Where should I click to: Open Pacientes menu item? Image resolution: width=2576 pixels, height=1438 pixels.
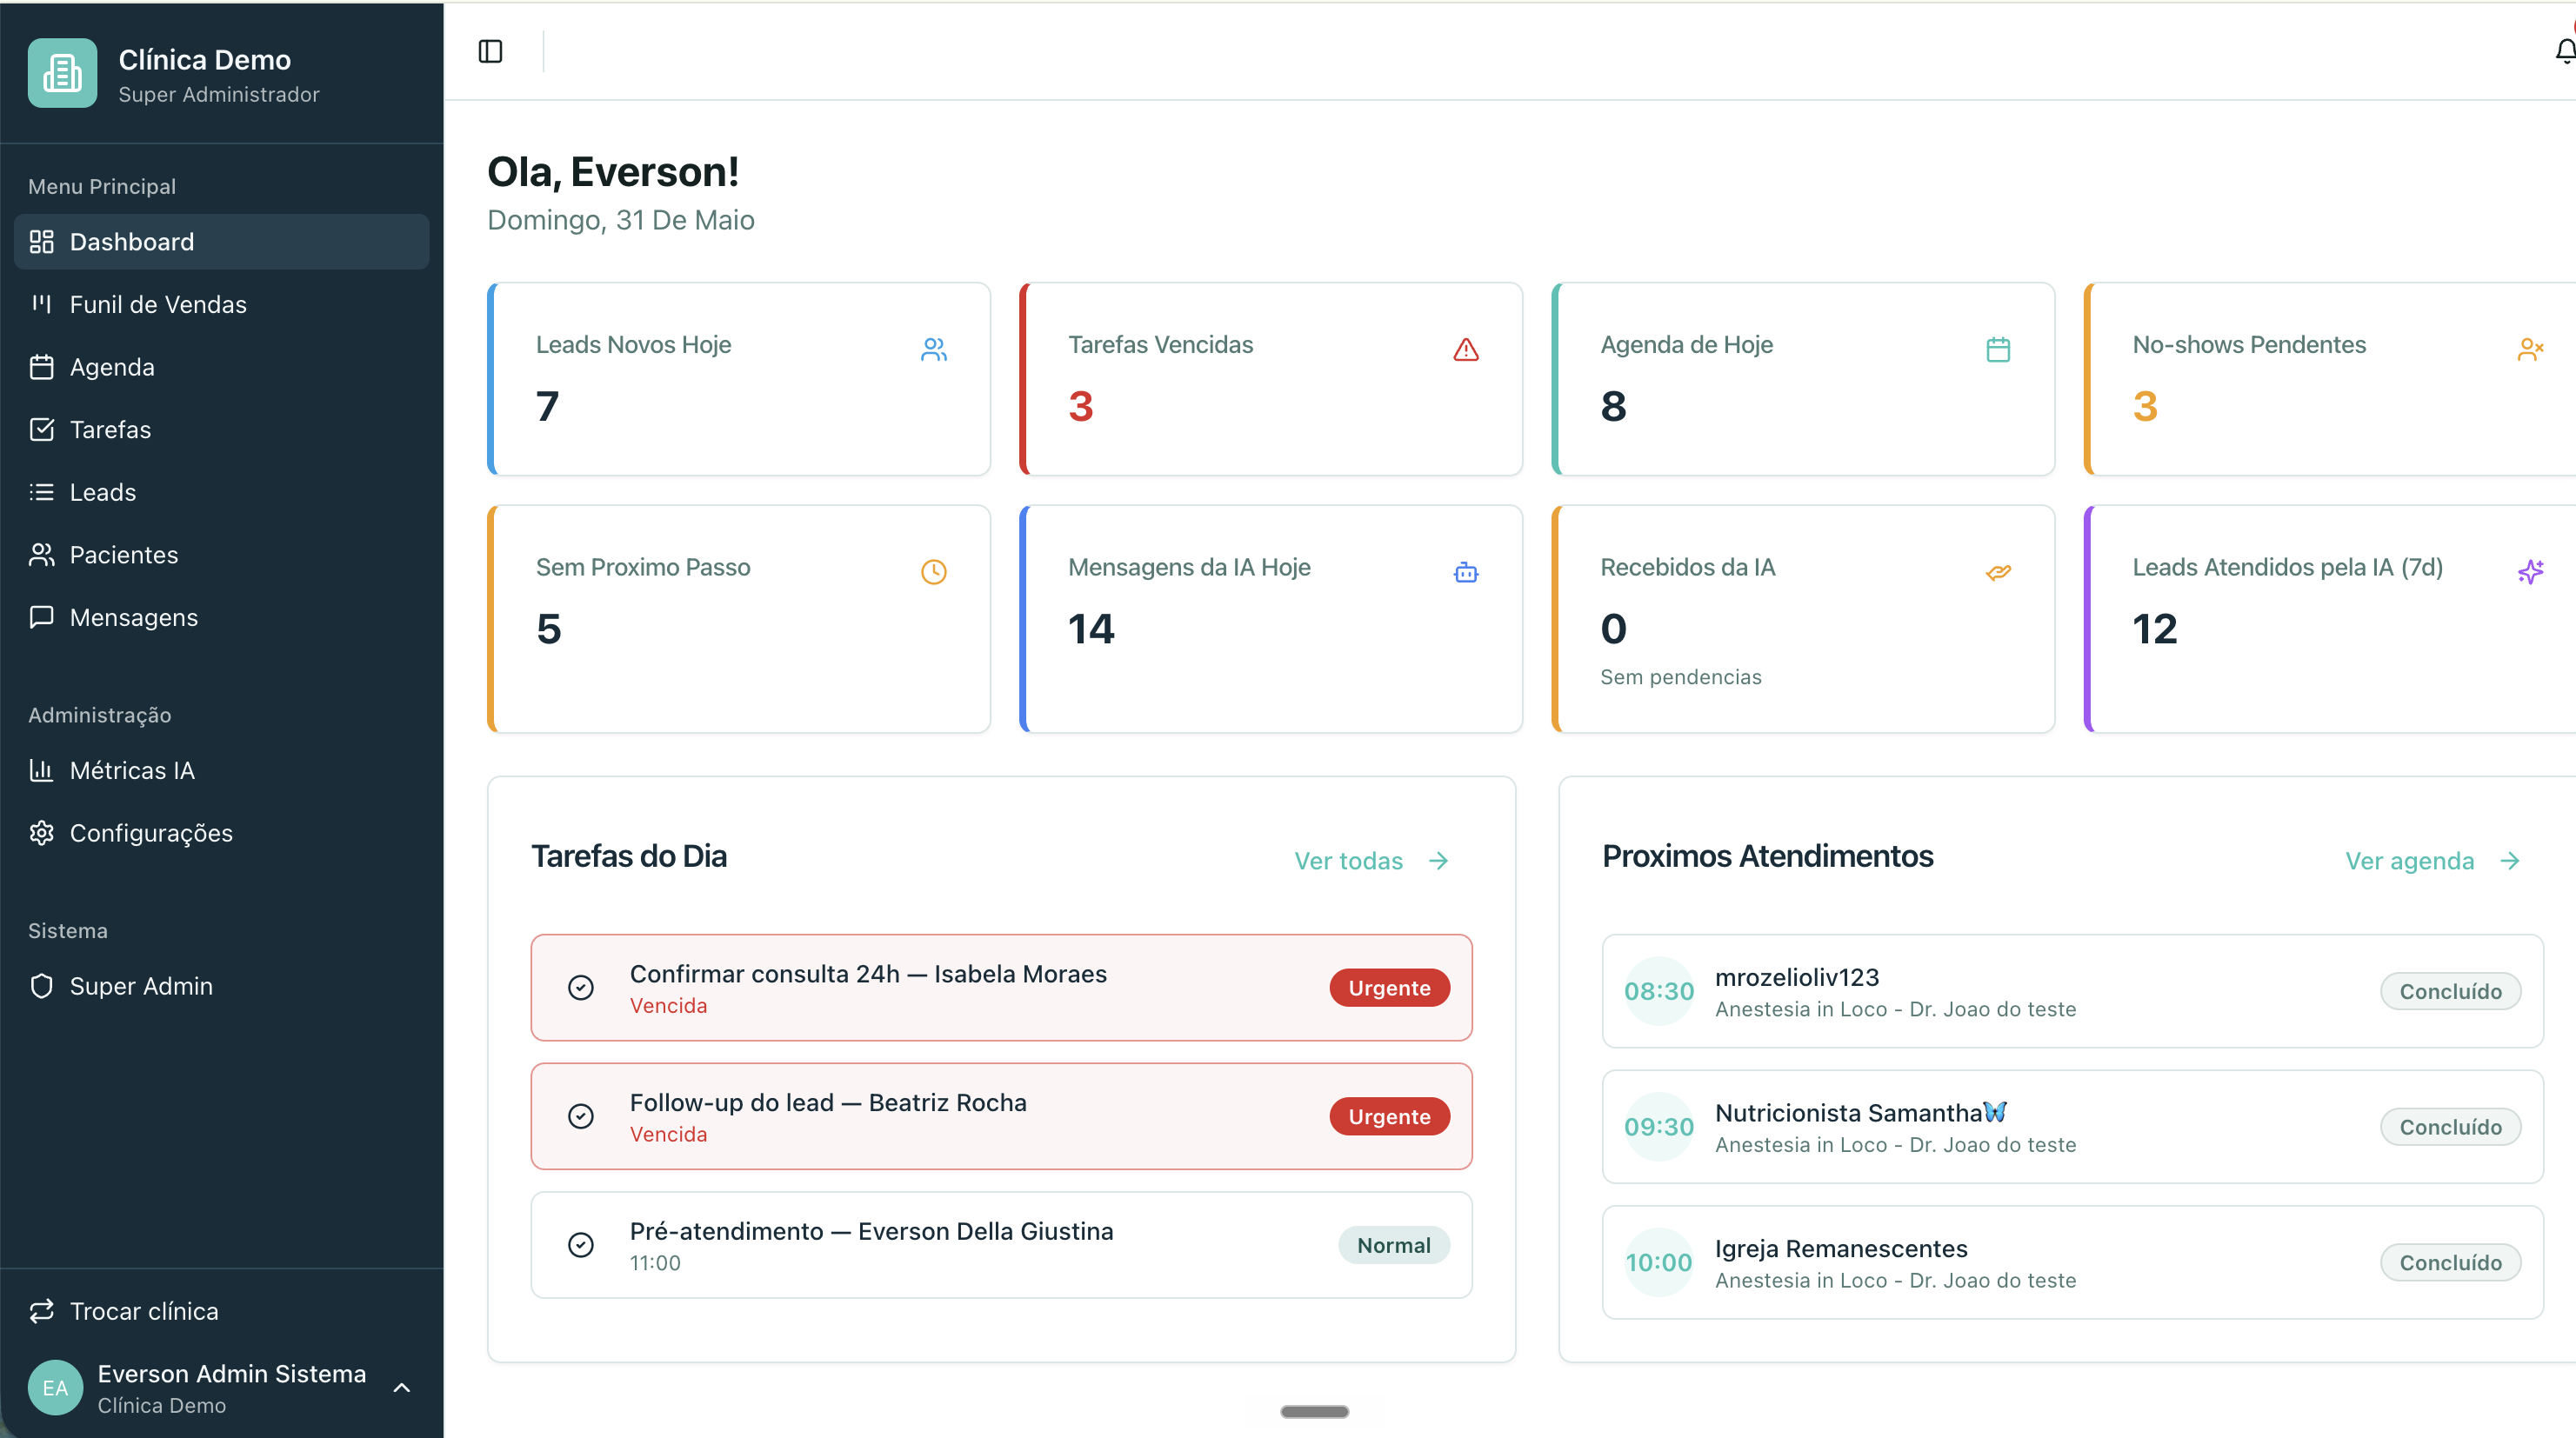point(221,554)
